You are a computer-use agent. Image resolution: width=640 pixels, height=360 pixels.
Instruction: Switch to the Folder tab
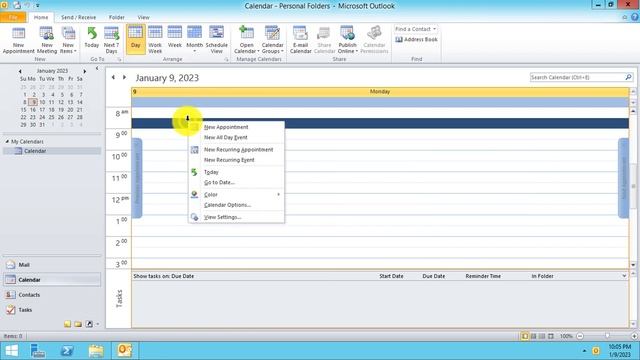[x=116, y=17]
